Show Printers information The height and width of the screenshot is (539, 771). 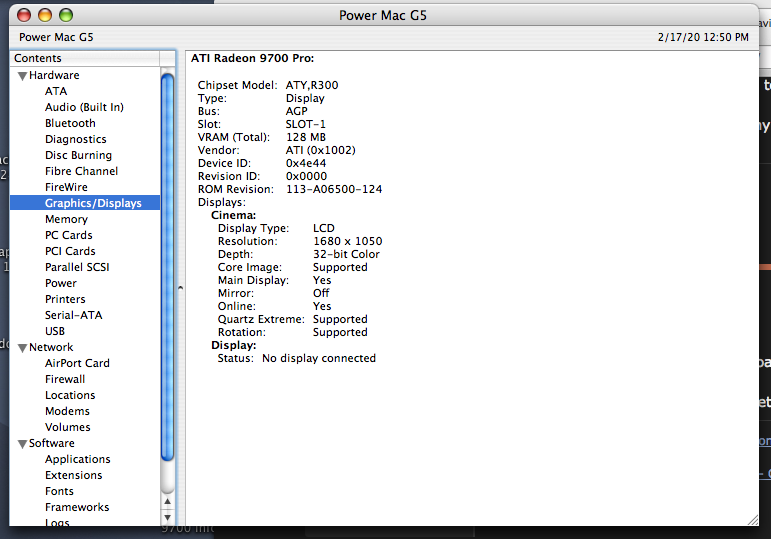[x=65, y=299]
